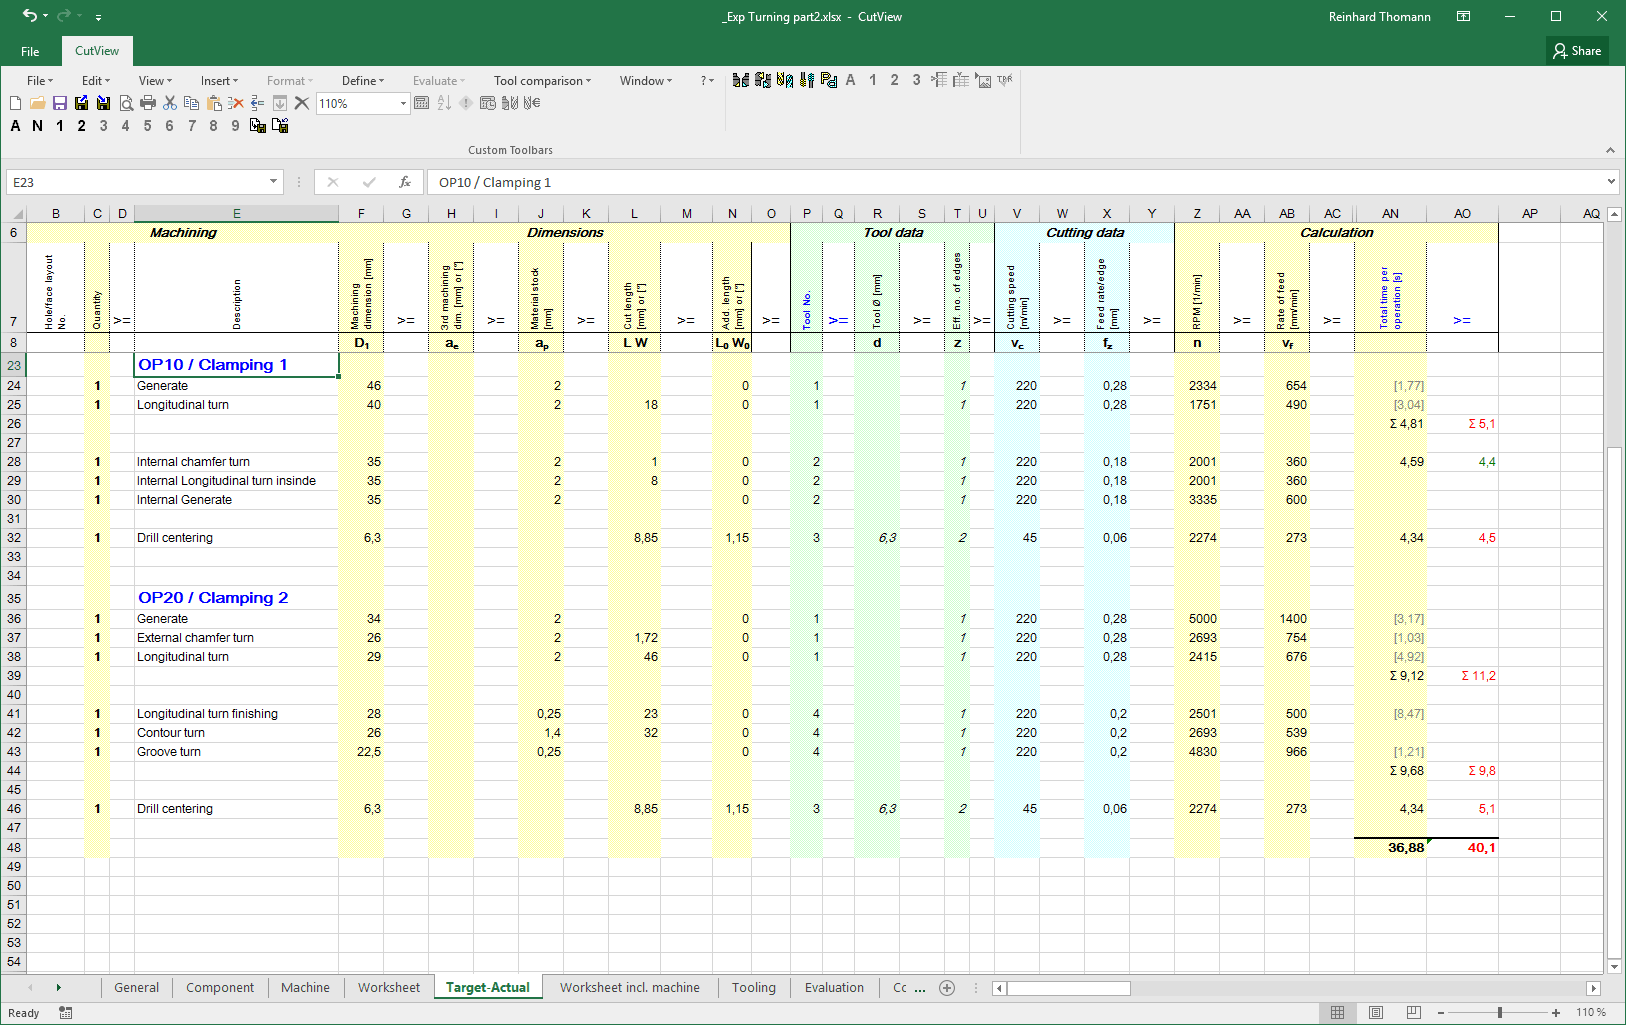This screenshot has width=1626, height=1025.
Task: Click the calculator icon next to the zoom box
Action: [422, 103]
